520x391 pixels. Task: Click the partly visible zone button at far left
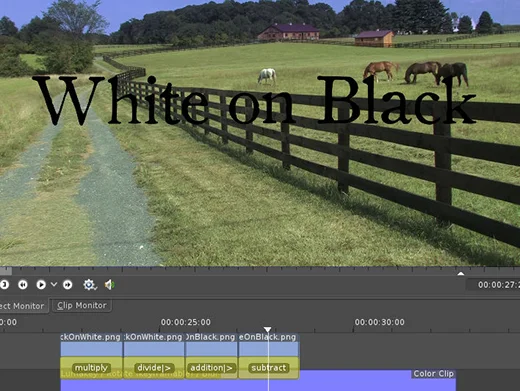point(4,285)
